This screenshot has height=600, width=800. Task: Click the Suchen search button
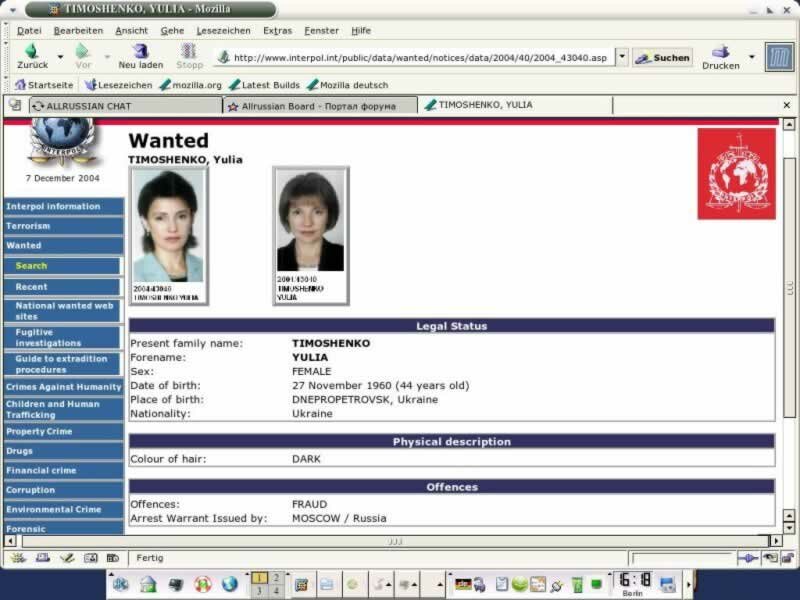tap(662, 58)
